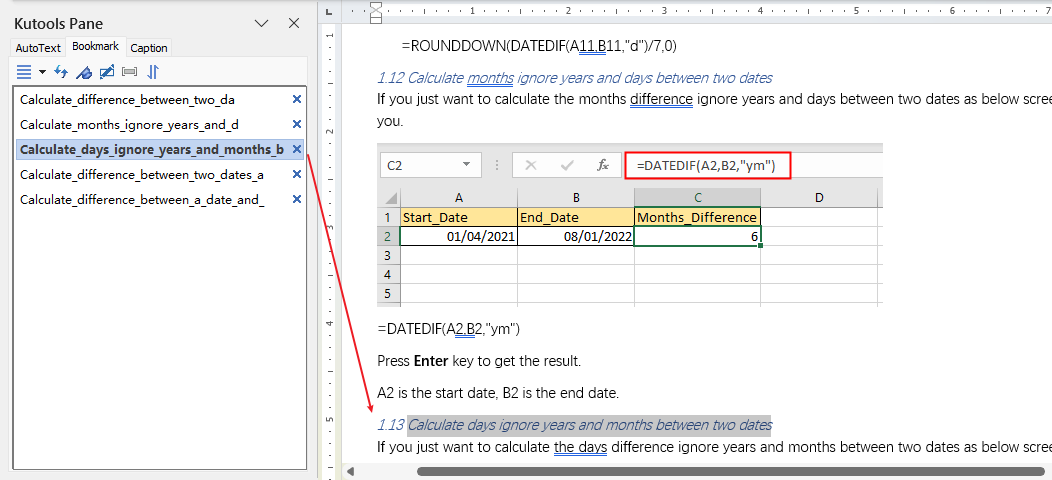Select the Bookmark tab
This screenshot has width=1052, height=480.
(x=95, y=46)
